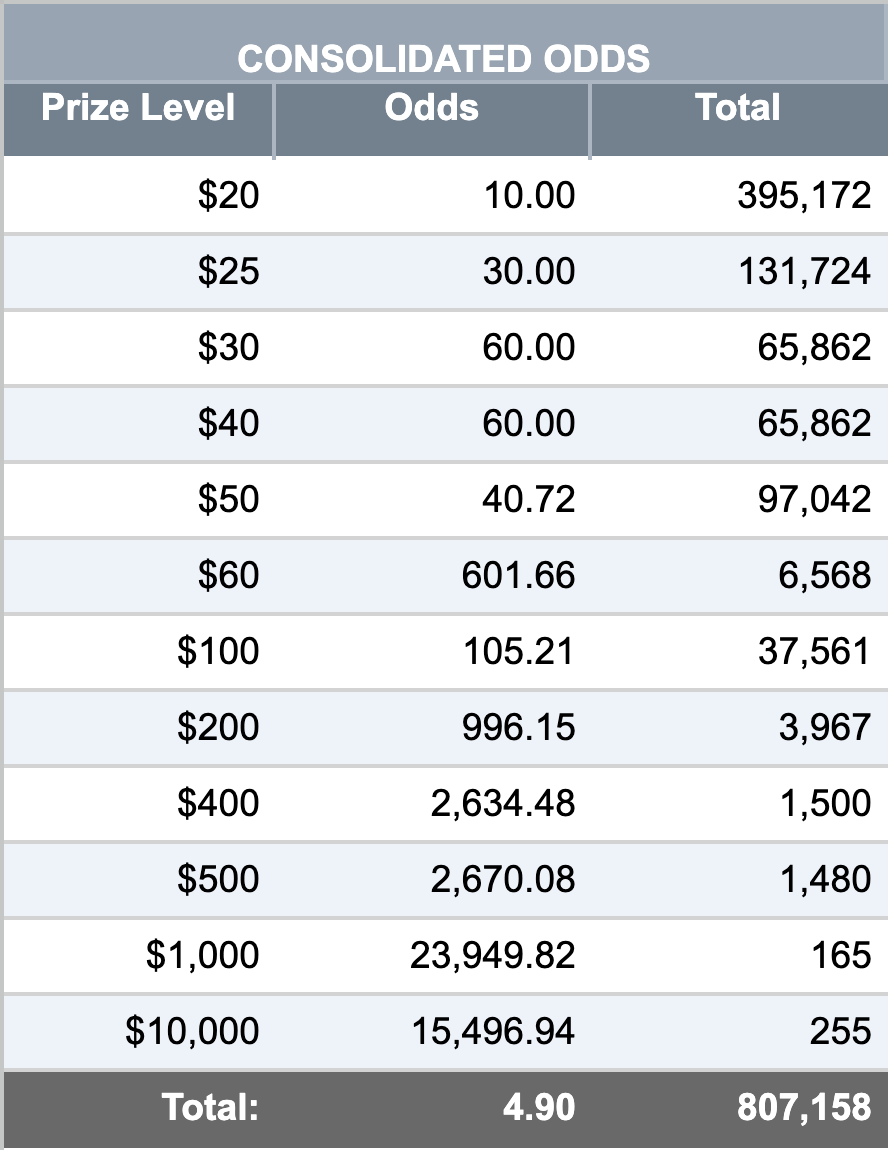This screenshot has width=888, height=1150.
Task: Click the 40.72 odds value
Action: 528,499
